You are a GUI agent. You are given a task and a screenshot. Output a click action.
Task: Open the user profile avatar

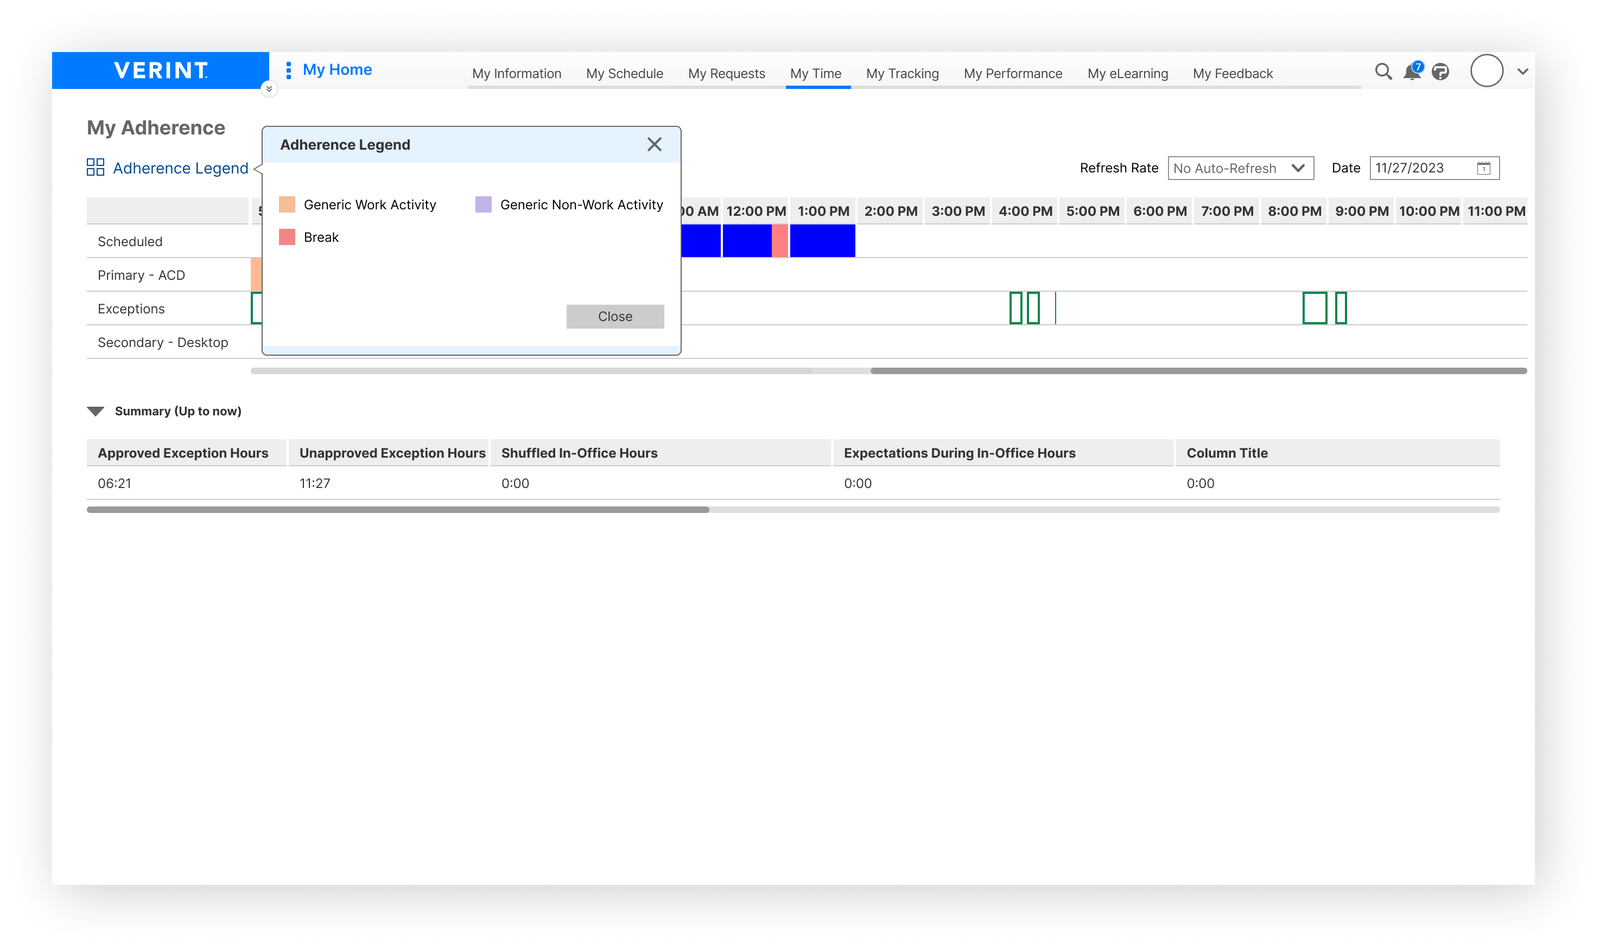pyautogui.click(x=1486, y=71)
